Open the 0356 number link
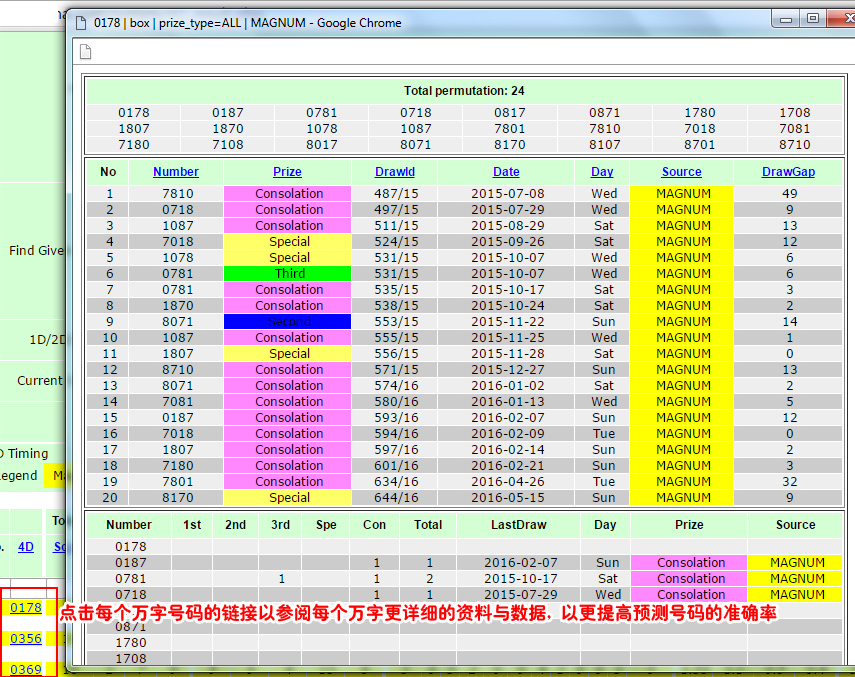Viewport: 855px width, 677px height. click(26, 639)
